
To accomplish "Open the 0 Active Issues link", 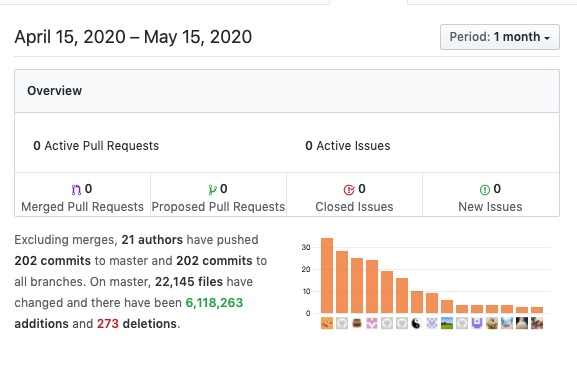I will [348, 146].
